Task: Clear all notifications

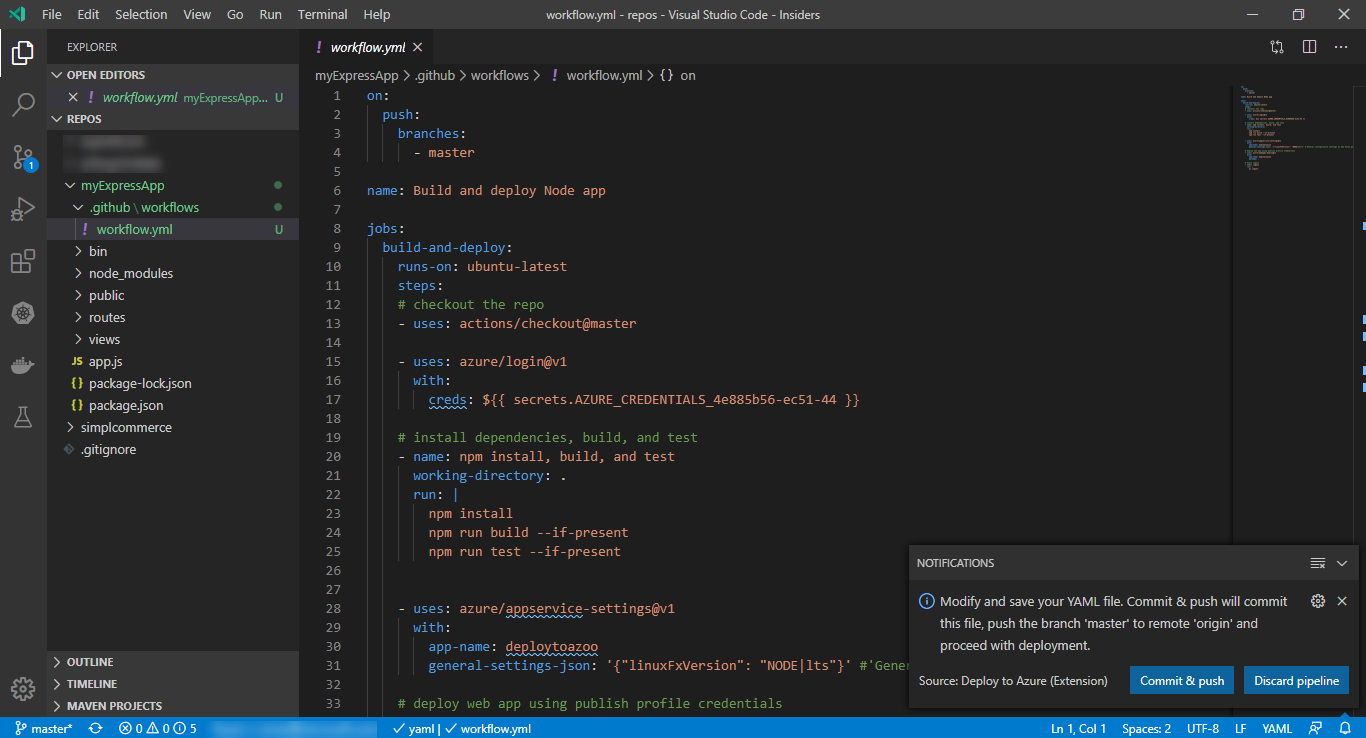Action: 1318,563
